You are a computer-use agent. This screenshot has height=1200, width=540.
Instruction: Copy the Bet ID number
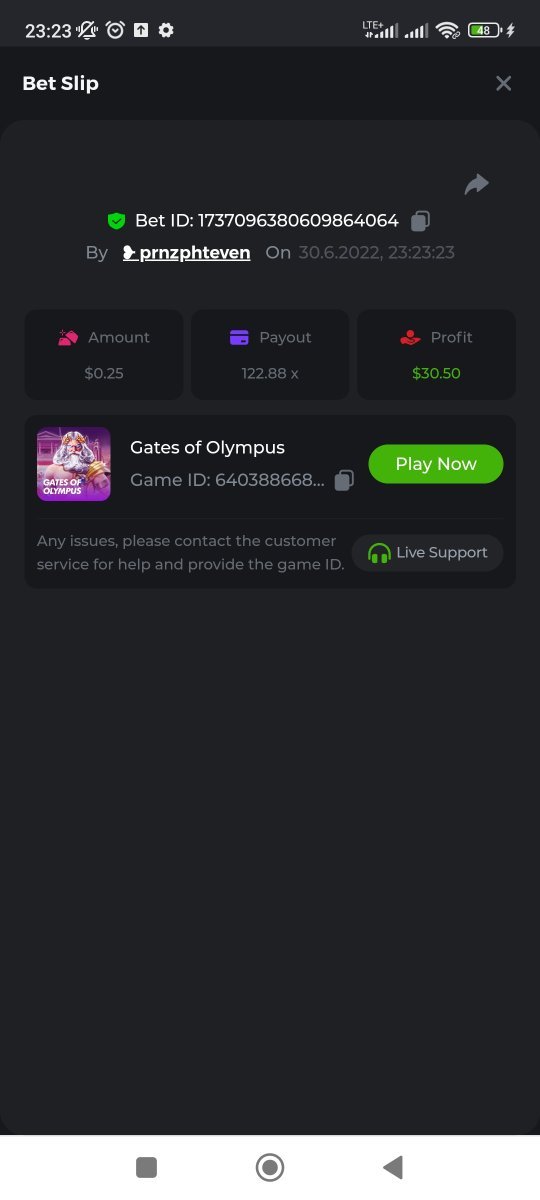(421, 220)
